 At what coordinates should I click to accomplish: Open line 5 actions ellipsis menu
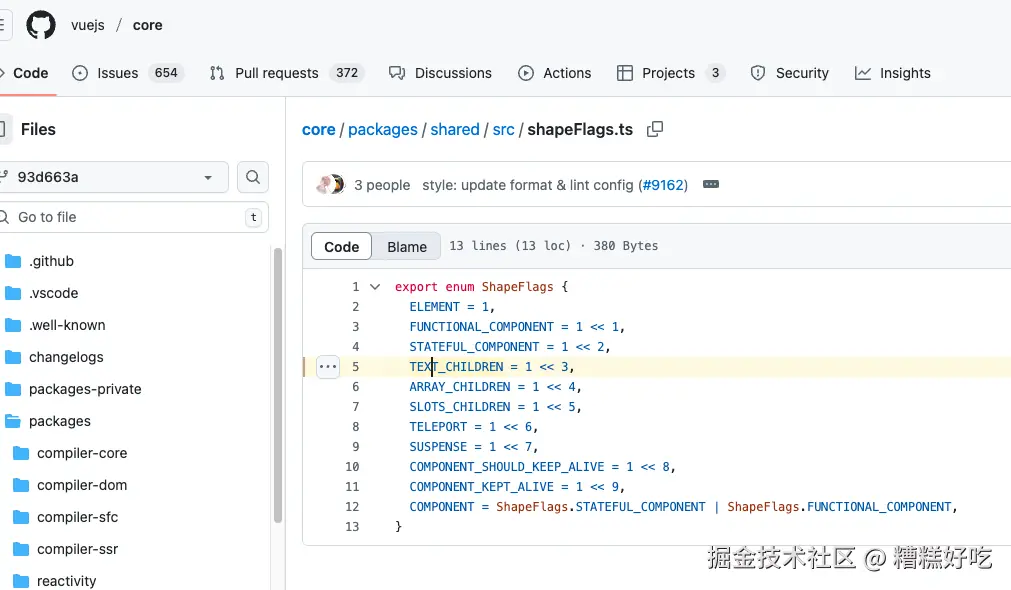point(328,367)
